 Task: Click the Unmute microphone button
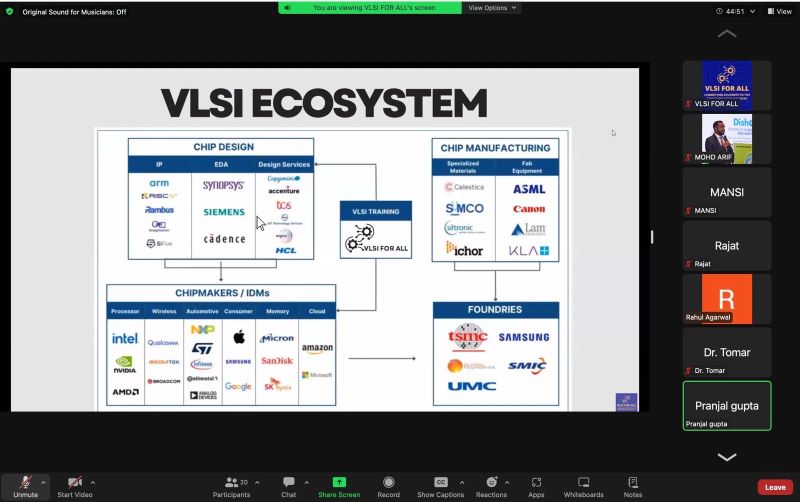click(x=26, y=487)
